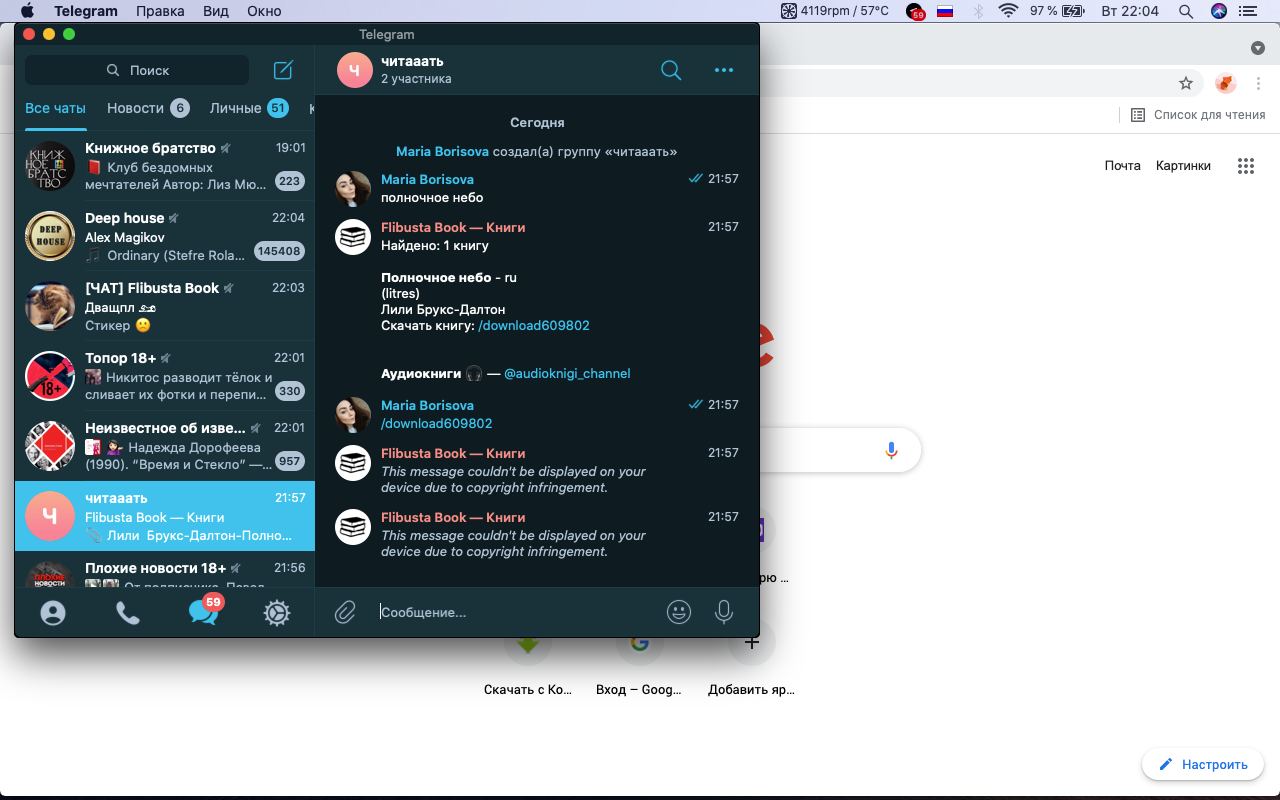Select the Новости folder tab
Screen dimensions: 1280x800
point(148,108)
